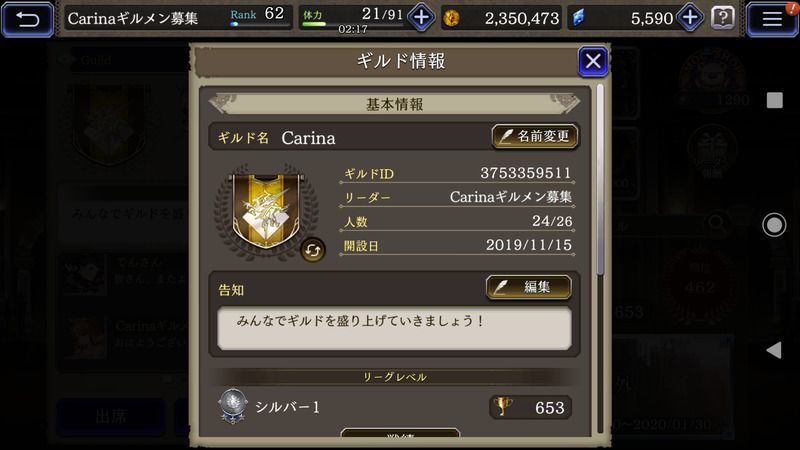Viewport: 800px width, 450px height.
Task: Add crystals with the plus icon
Action: 690,18
